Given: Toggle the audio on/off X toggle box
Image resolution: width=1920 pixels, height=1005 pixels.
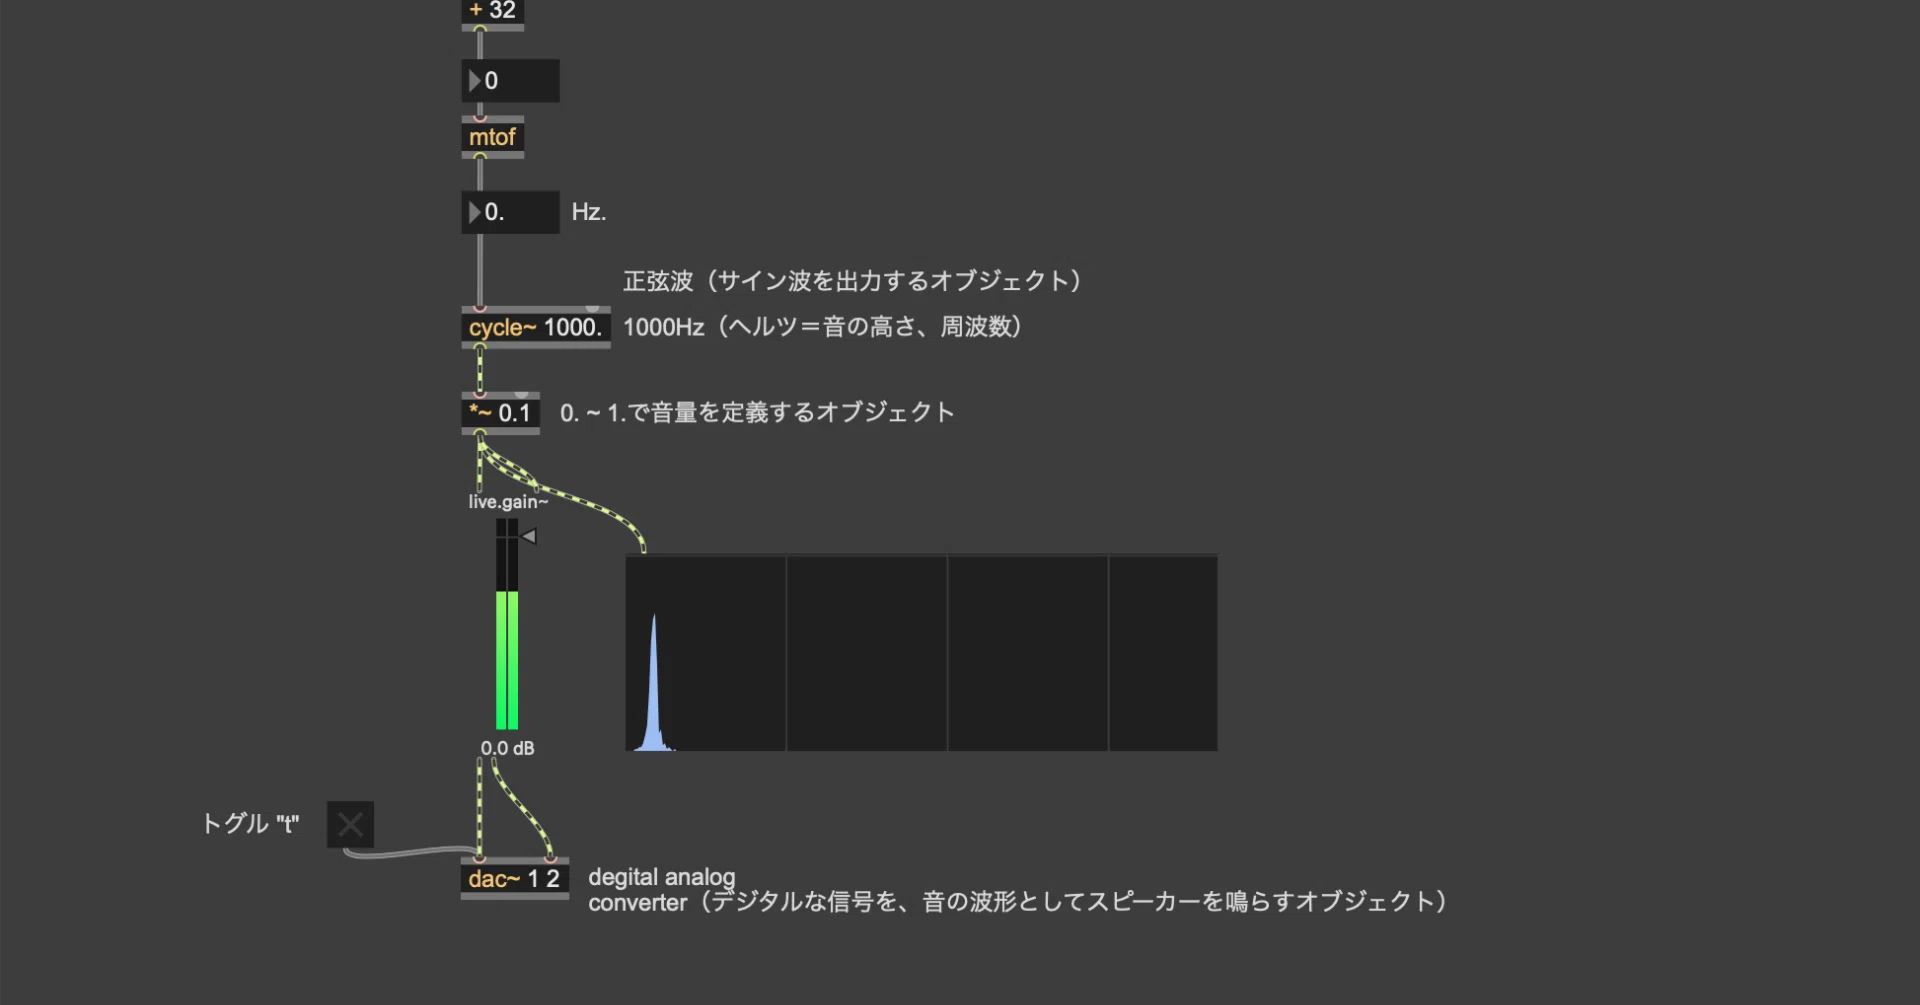Looking at the screenshot, I should click(350, 825).
